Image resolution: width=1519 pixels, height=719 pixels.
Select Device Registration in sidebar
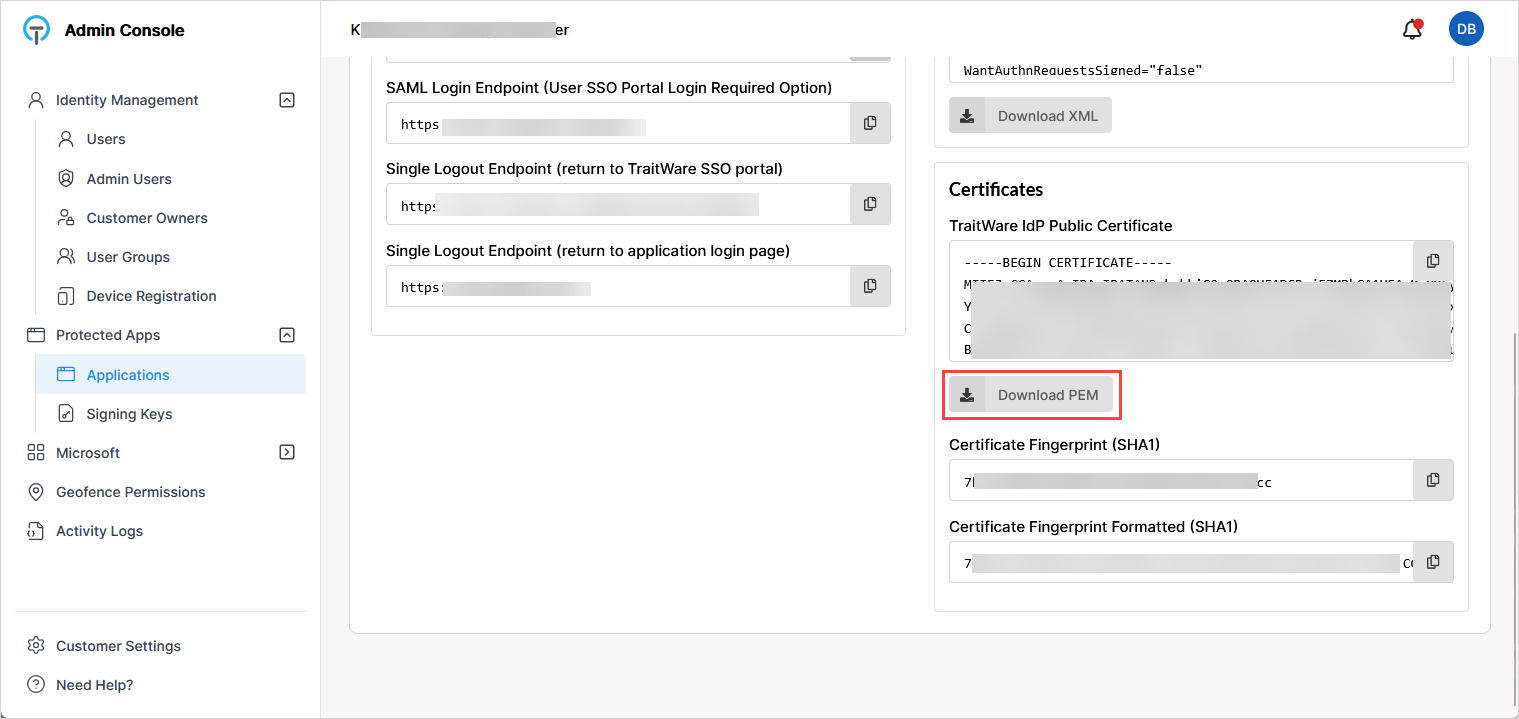tap(151, 296)
